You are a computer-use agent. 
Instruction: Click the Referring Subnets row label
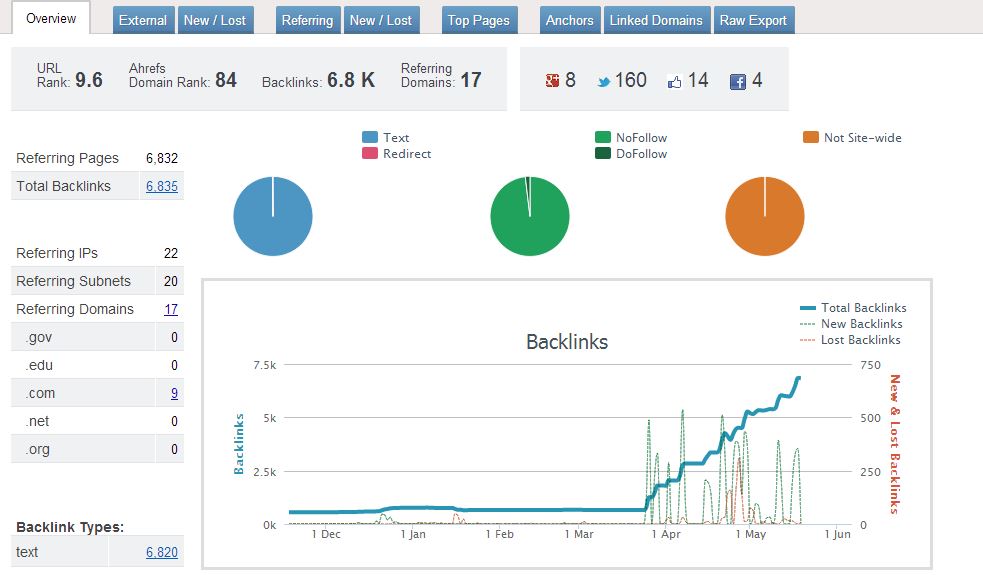(x=73, y=282)
